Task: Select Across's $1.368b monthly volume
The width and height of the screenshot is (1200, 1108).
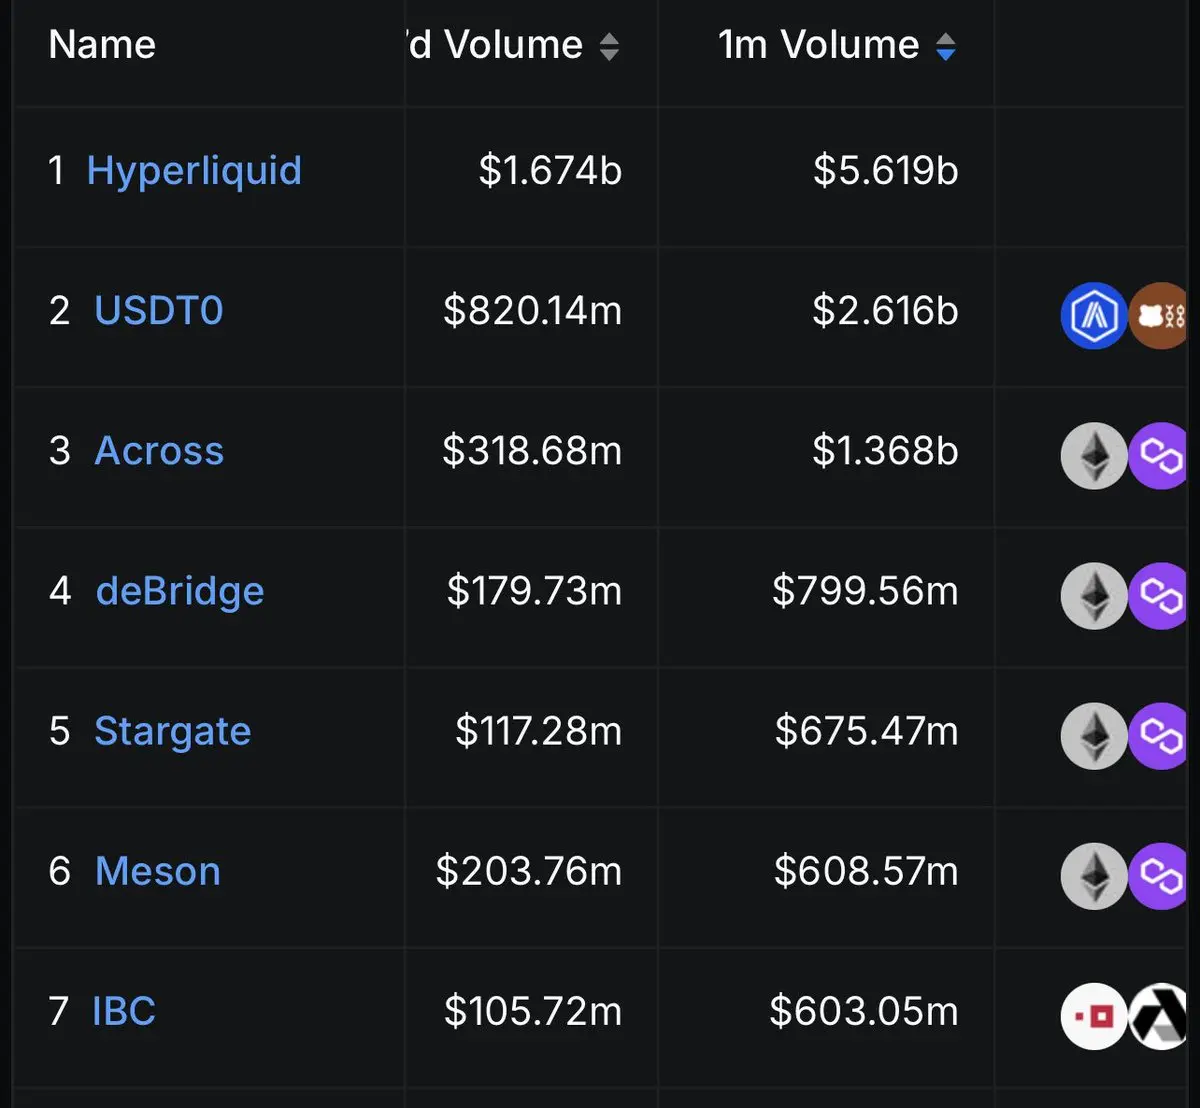Action: tap(886, 451)
